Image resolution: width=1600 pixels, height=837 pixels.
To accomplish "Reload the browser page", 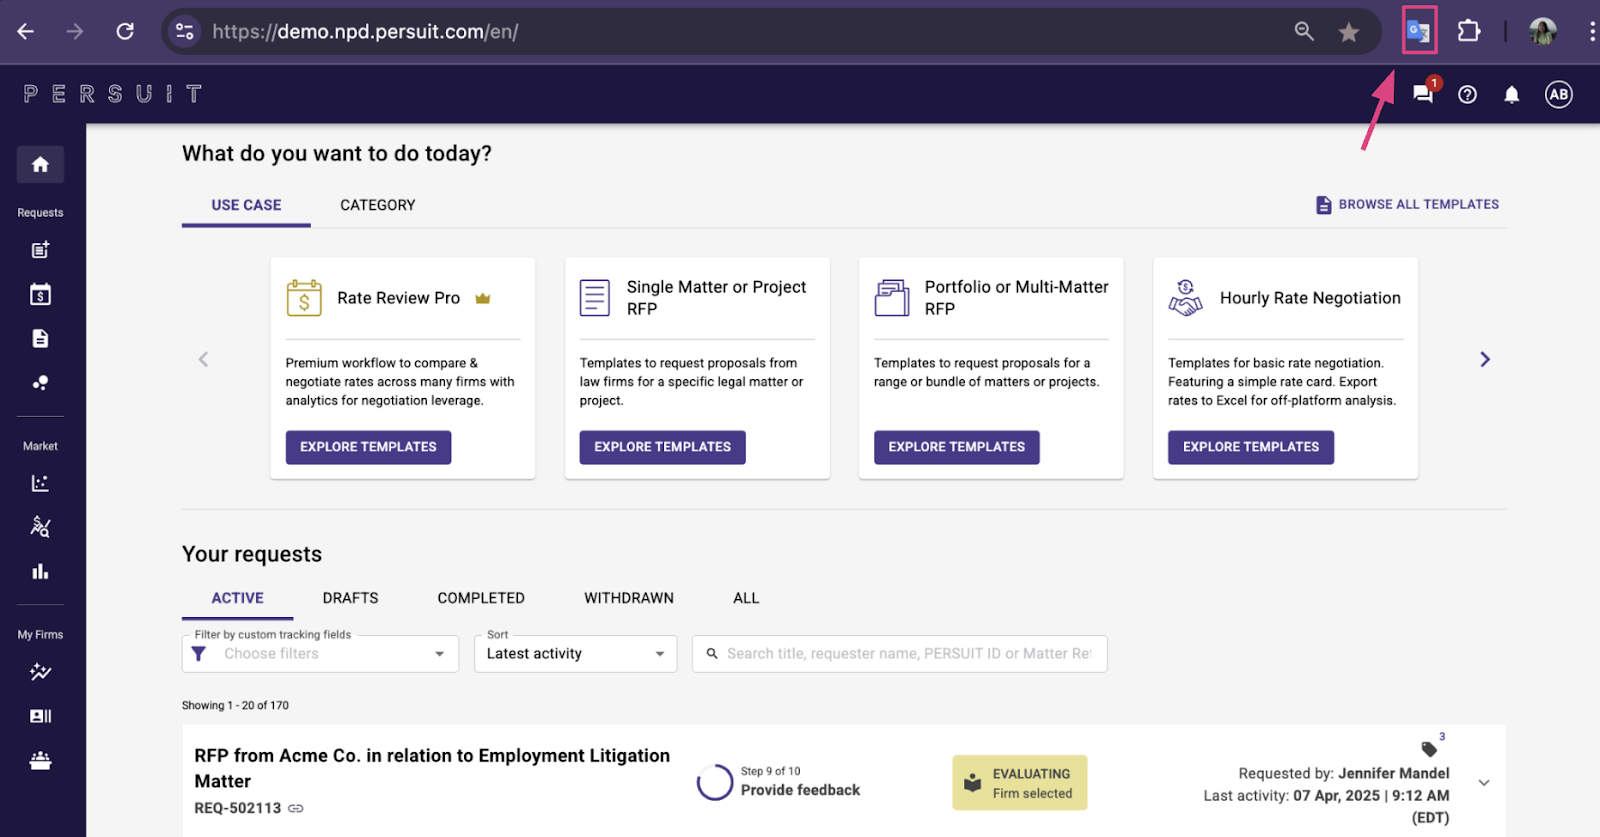I will click(x=125, y=31).
